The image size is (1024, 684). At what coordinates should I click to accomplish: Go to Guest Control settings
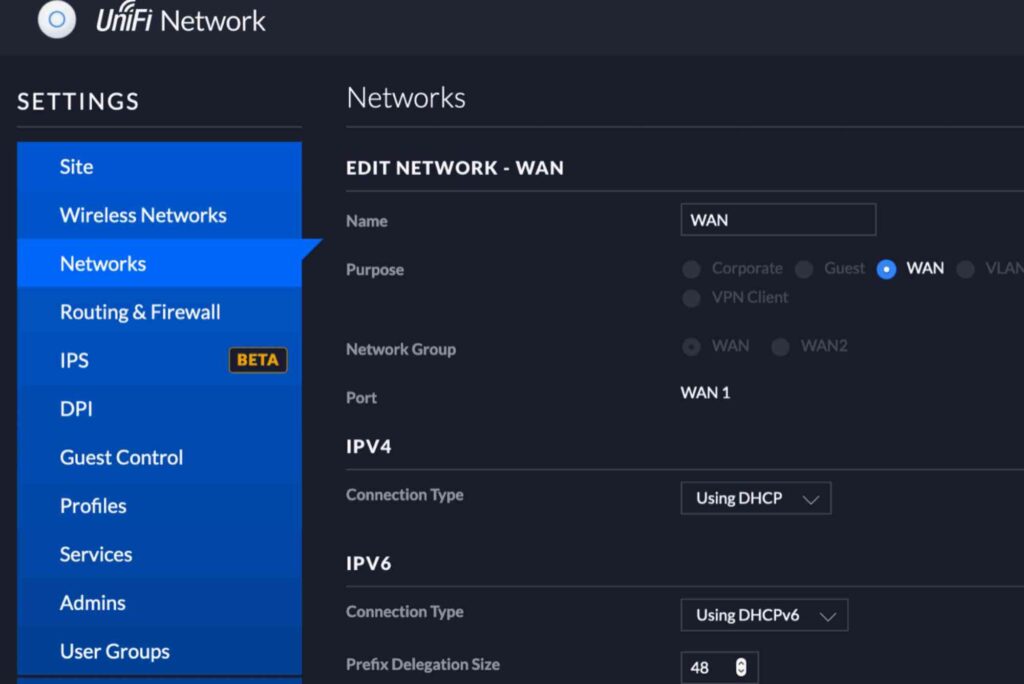pos(159,457)
